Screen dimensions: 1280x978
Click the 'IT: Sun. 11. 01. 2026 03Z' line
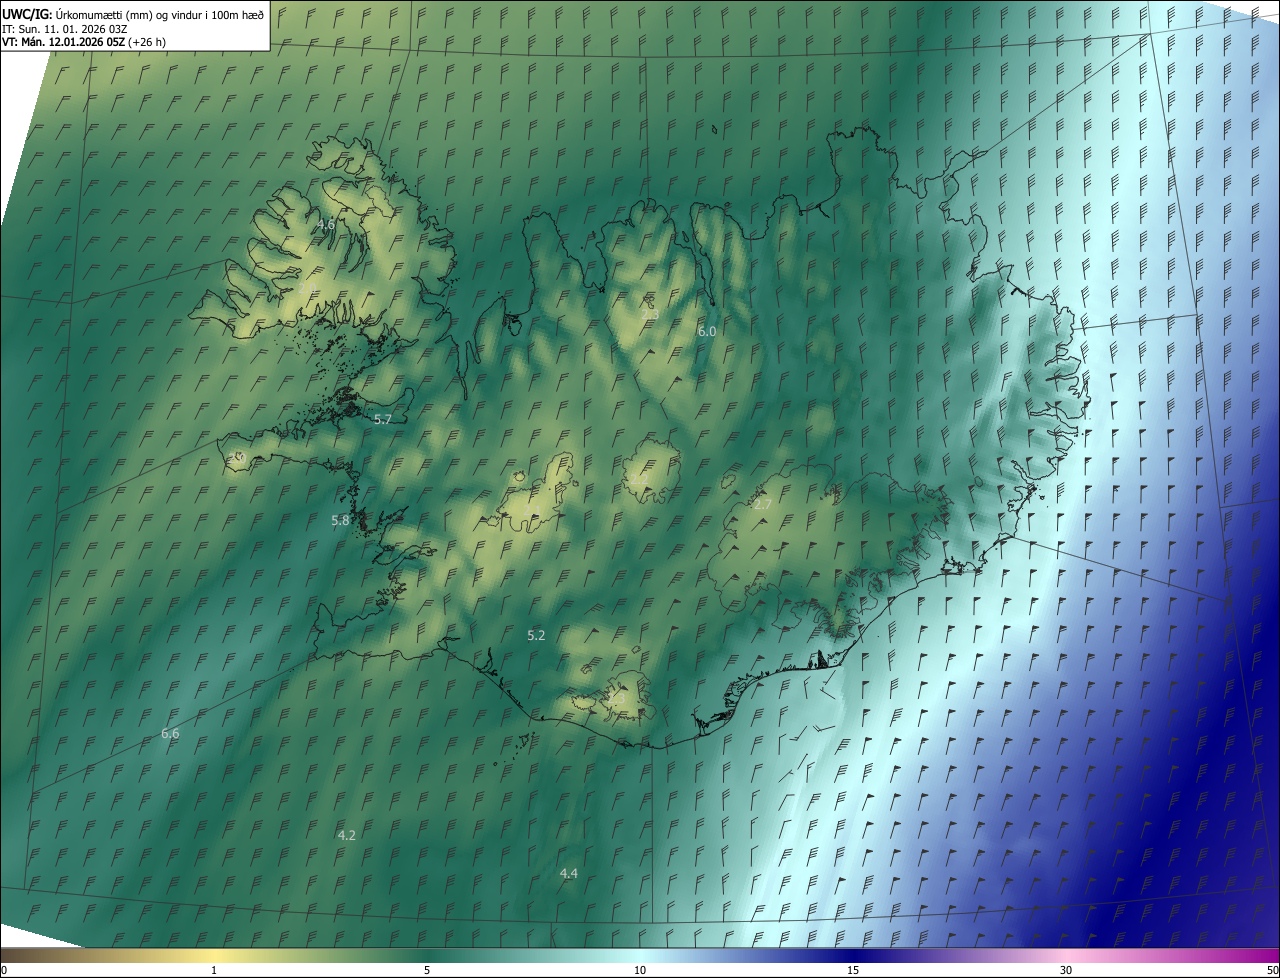pos(65,28)
